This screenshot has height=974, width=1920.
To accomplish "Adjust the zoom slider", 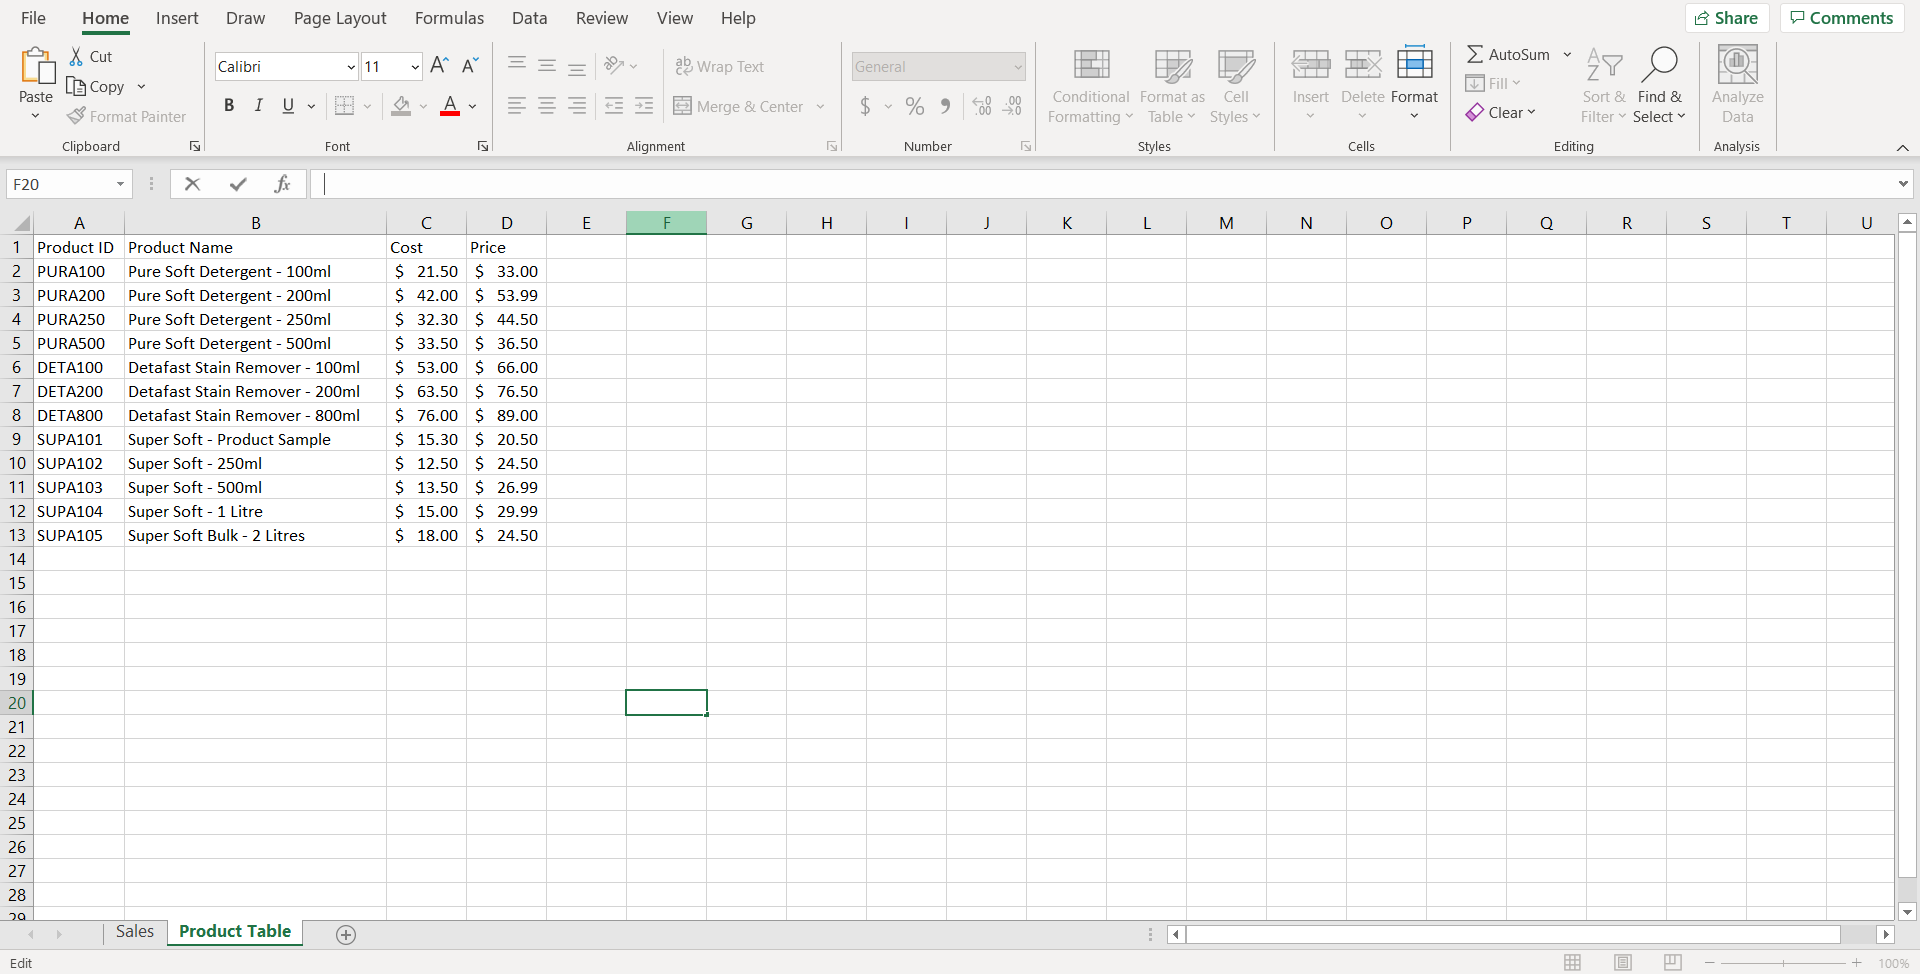I will 1783,963.
